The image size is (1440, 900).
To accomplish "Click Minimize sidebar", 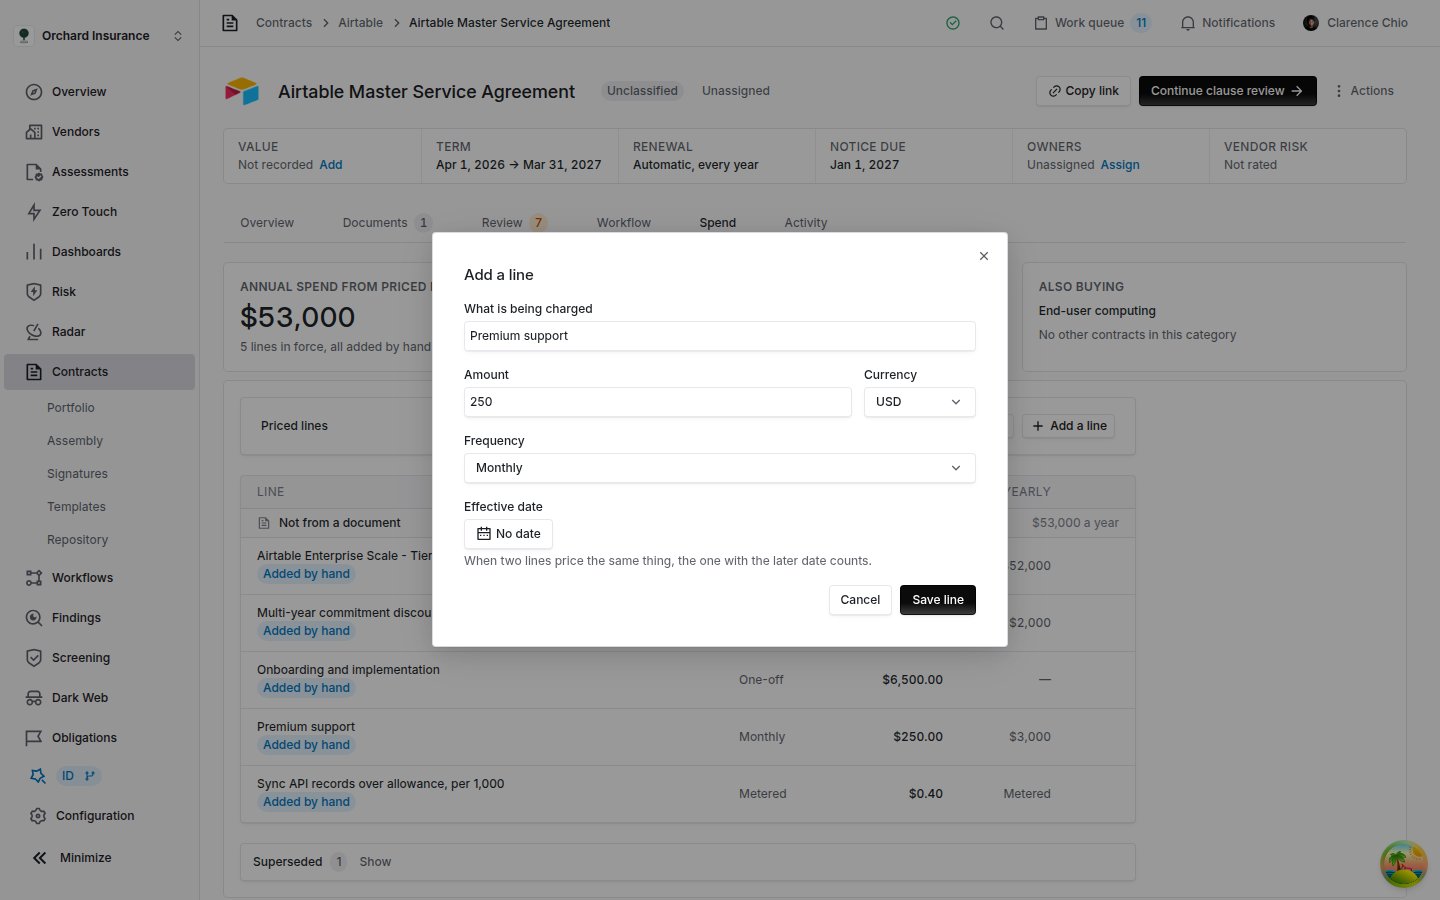I will pos(72,858).
